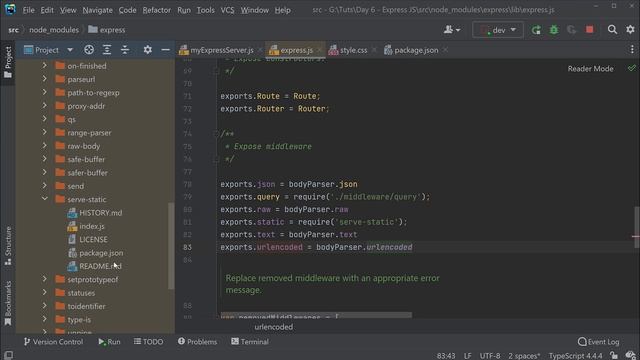Open Project panel gear options
The image size is (640, 360).
click(147, 50)
